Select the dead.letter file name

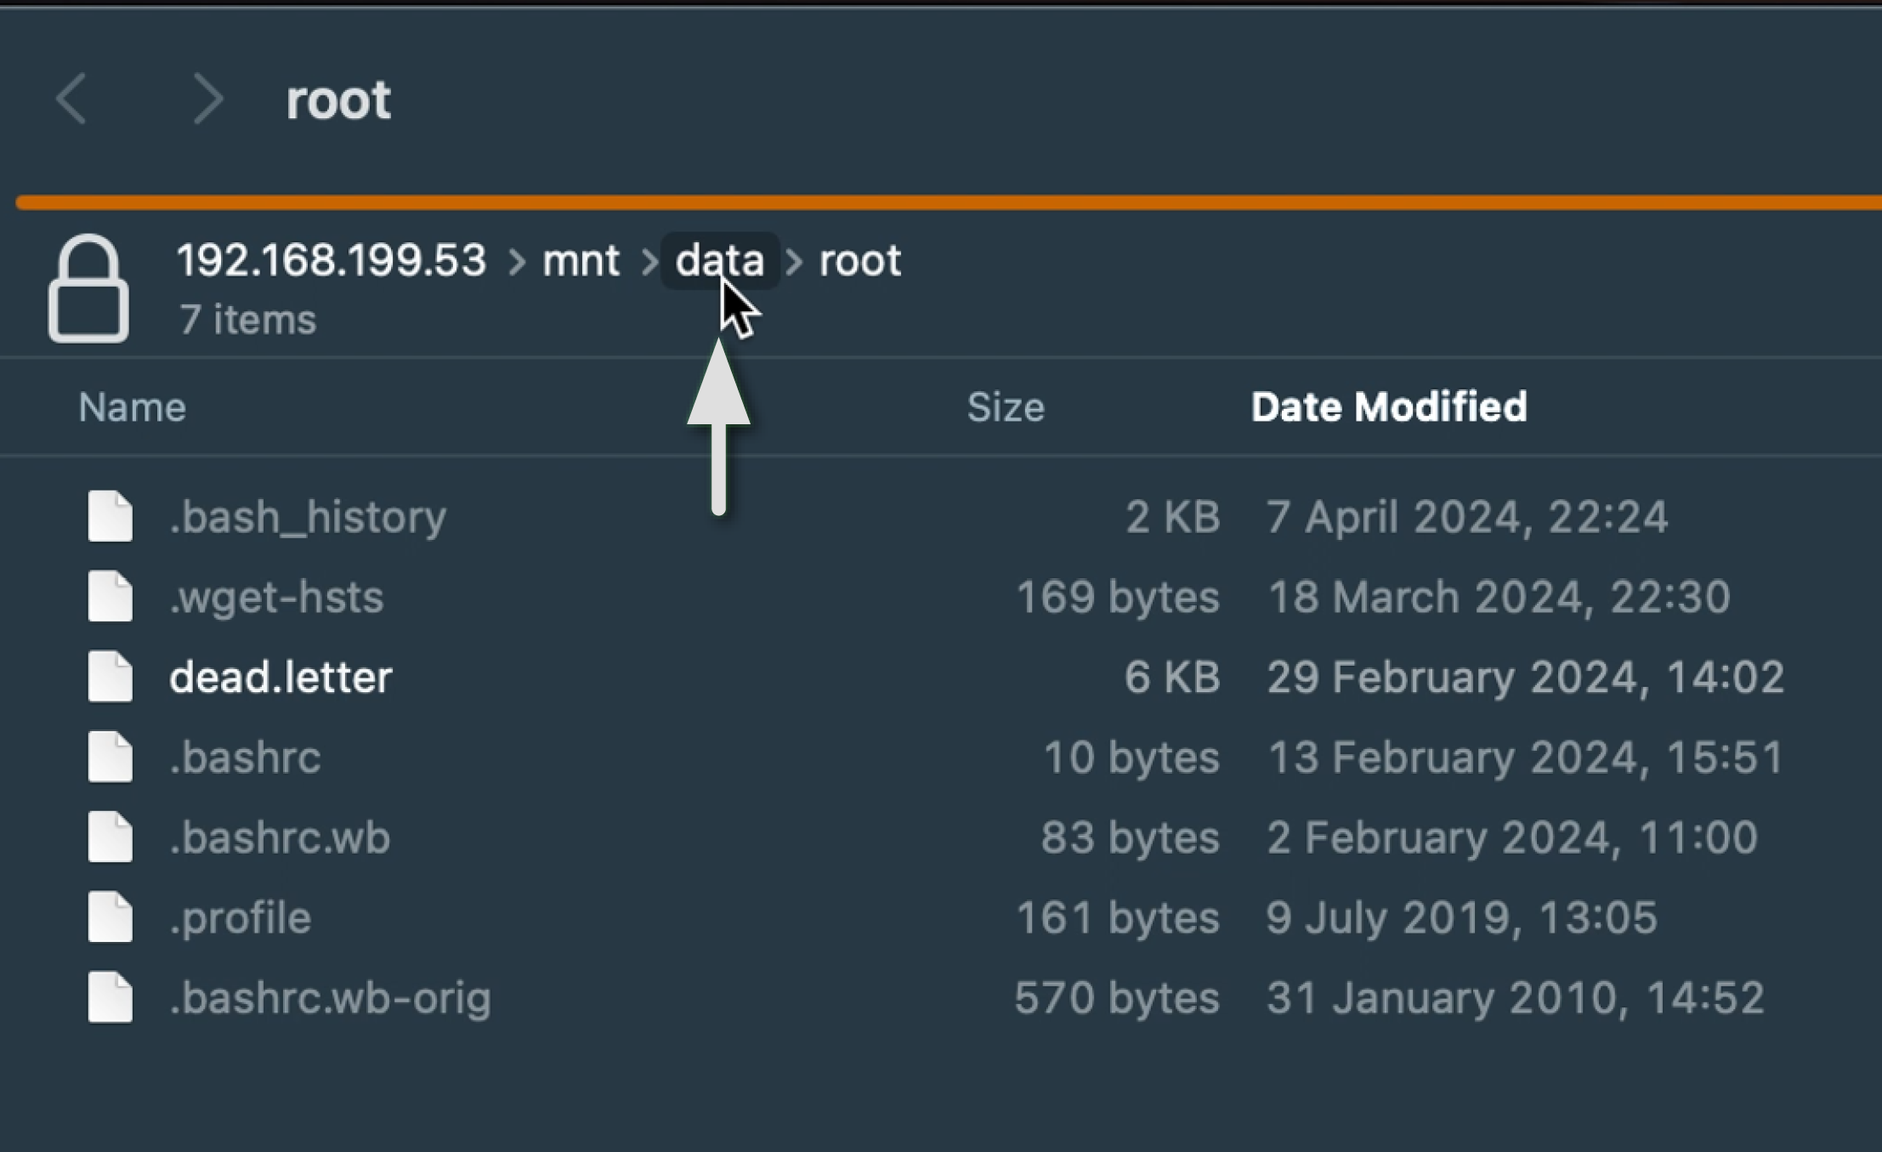(x=280, y=677)
